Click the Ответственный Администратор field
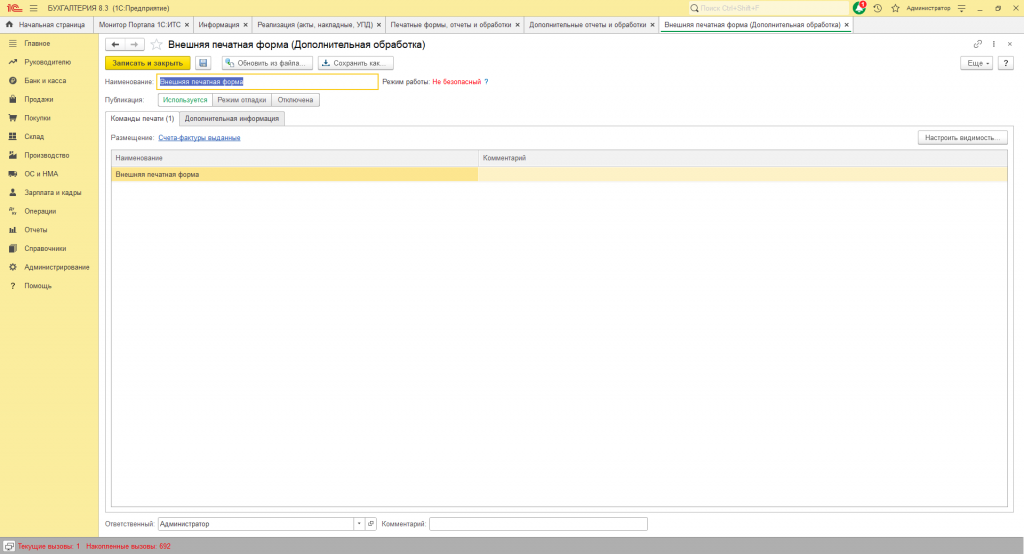Viewport: 1024px width, 554px height. coord(256,524)
